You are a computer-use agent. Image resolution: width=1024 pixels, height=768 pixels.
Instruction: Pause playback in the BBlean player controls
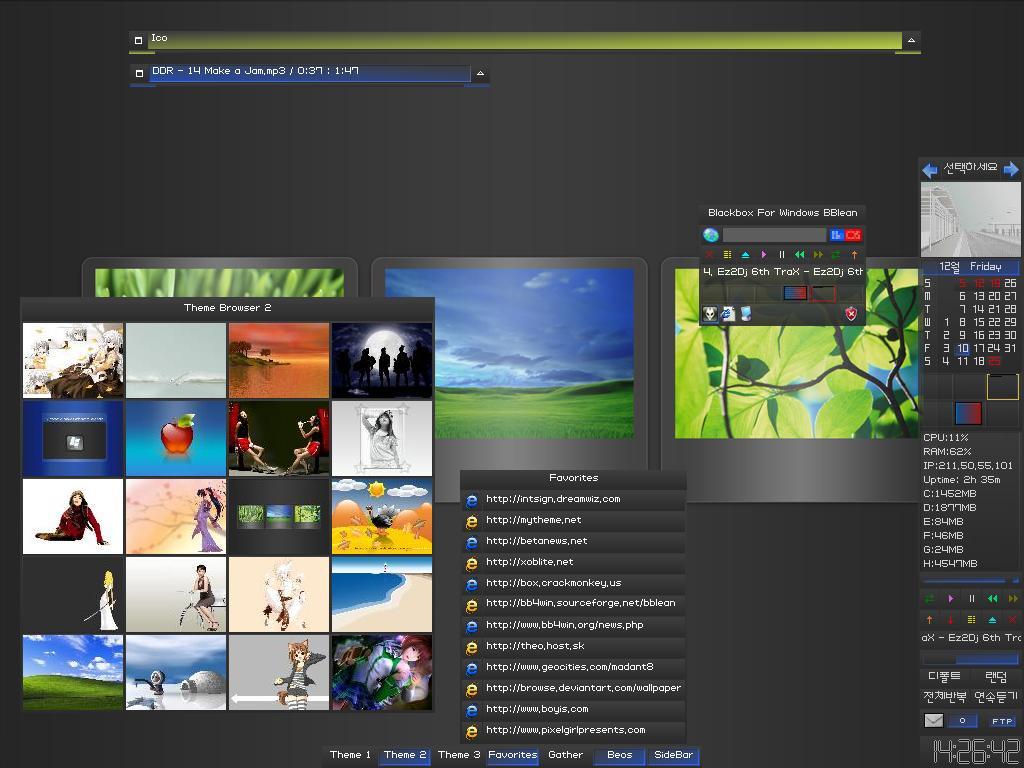pyautogui.click(x=781, y=255)
